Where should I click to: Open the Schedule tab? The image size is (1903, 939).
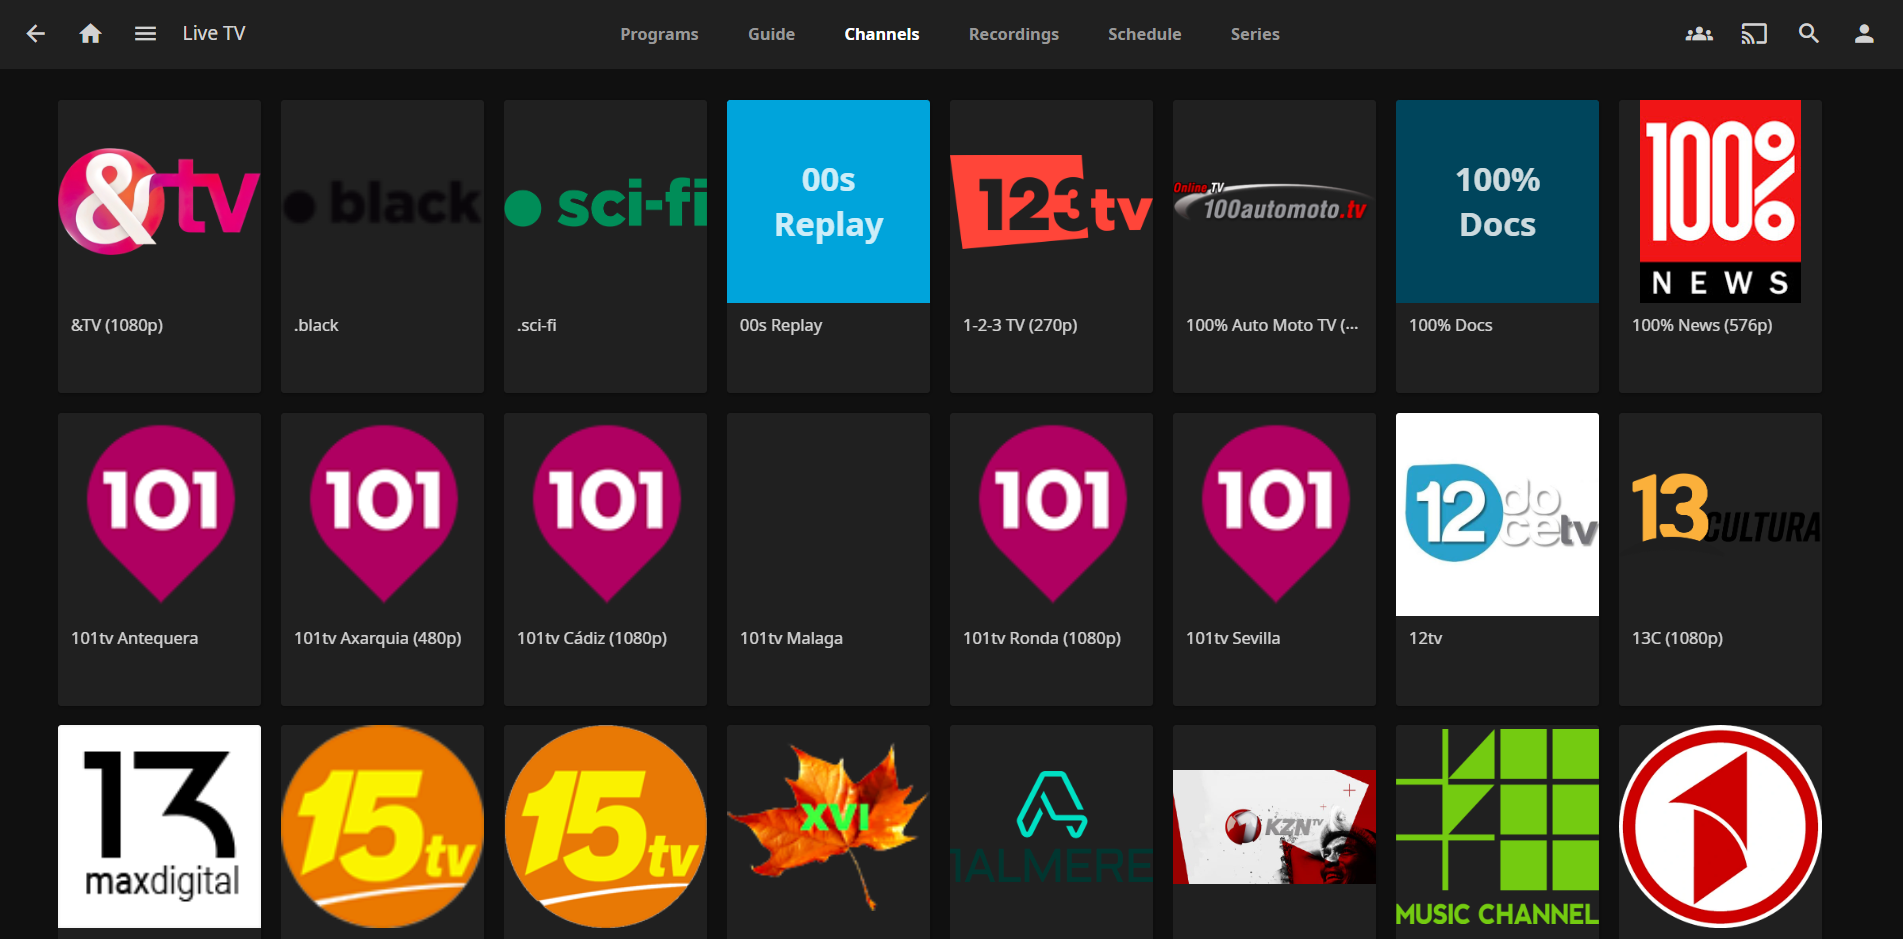(x=1144, y=34)
